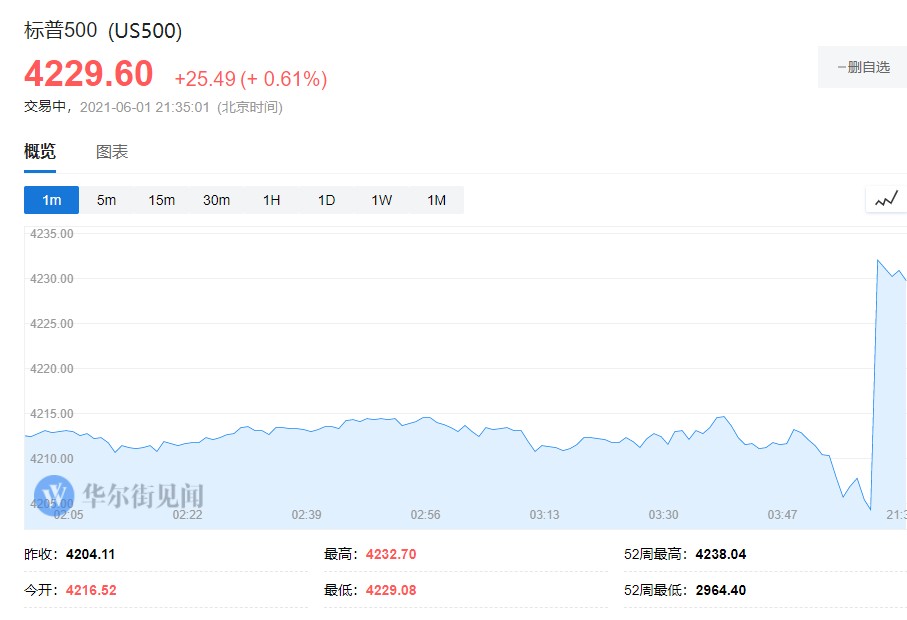Switch chart to 1M interval
Screen dimensions: 907x620
[x=436, y=200]
